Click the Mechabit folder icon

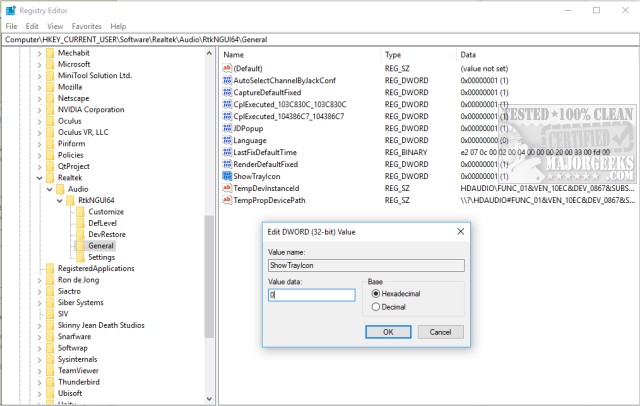(50, 53)
